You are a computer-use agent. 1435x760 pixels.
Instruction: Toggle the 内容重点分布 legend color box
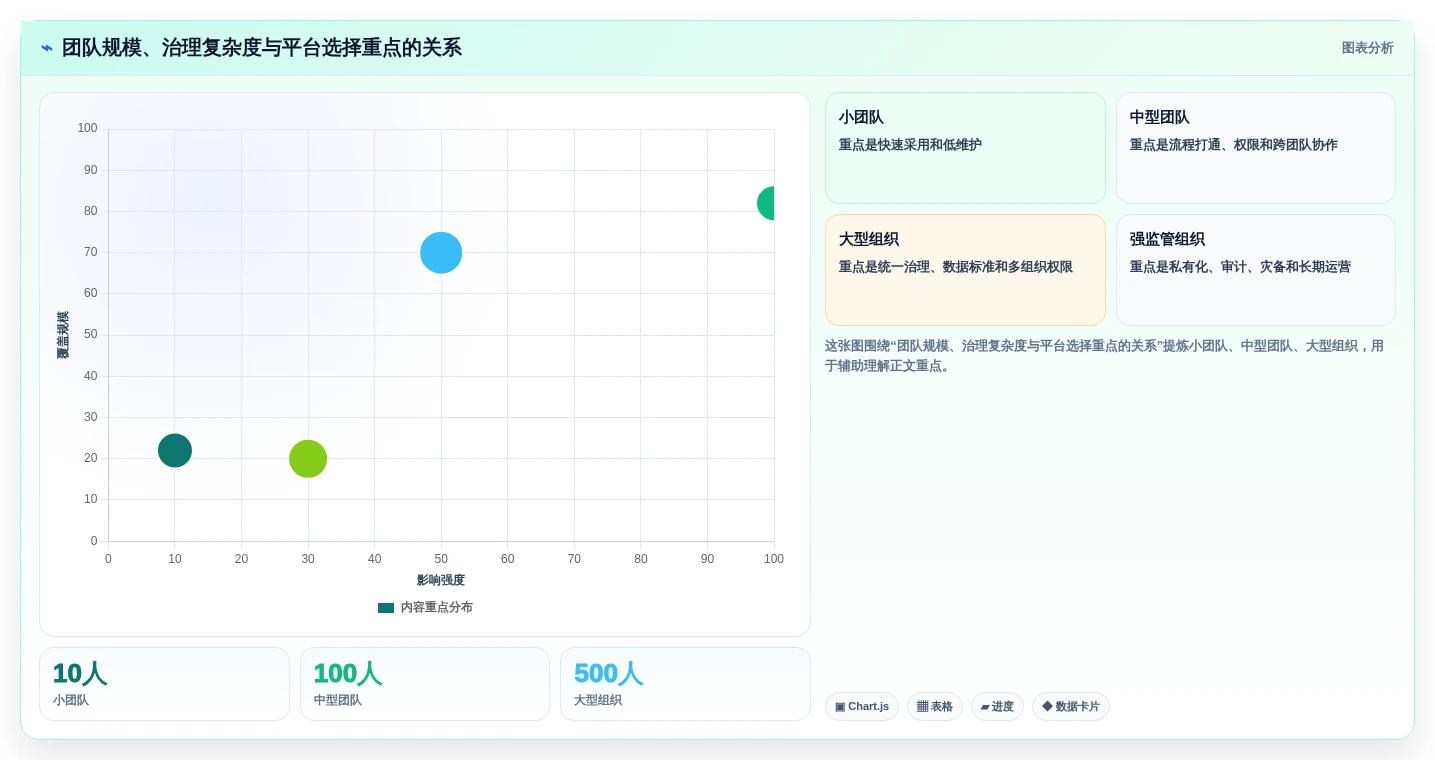tap(386, 608)
